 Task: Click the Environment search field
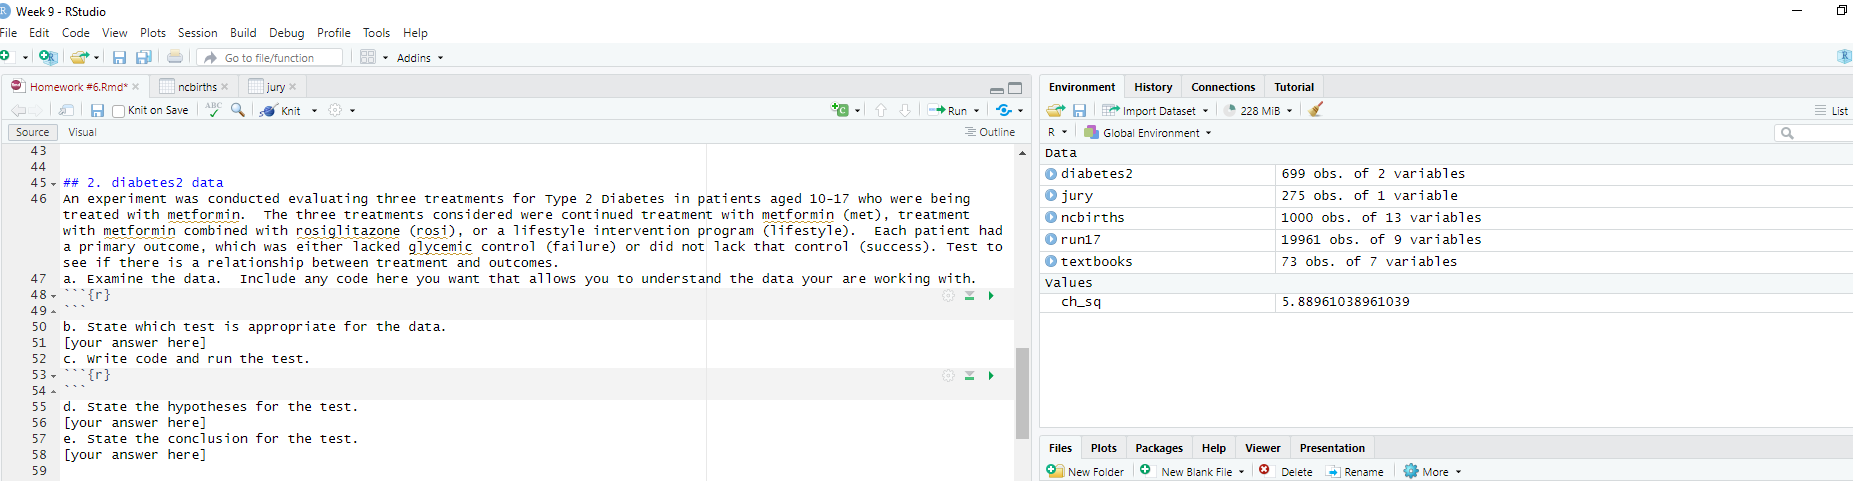(x=1813, y=132)
